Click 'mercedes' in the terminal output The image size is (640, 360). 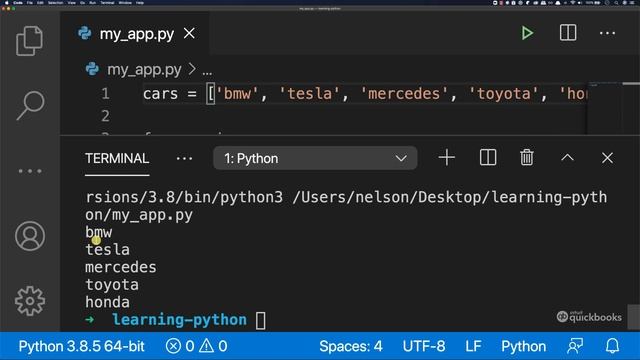(x=120, y=267)
